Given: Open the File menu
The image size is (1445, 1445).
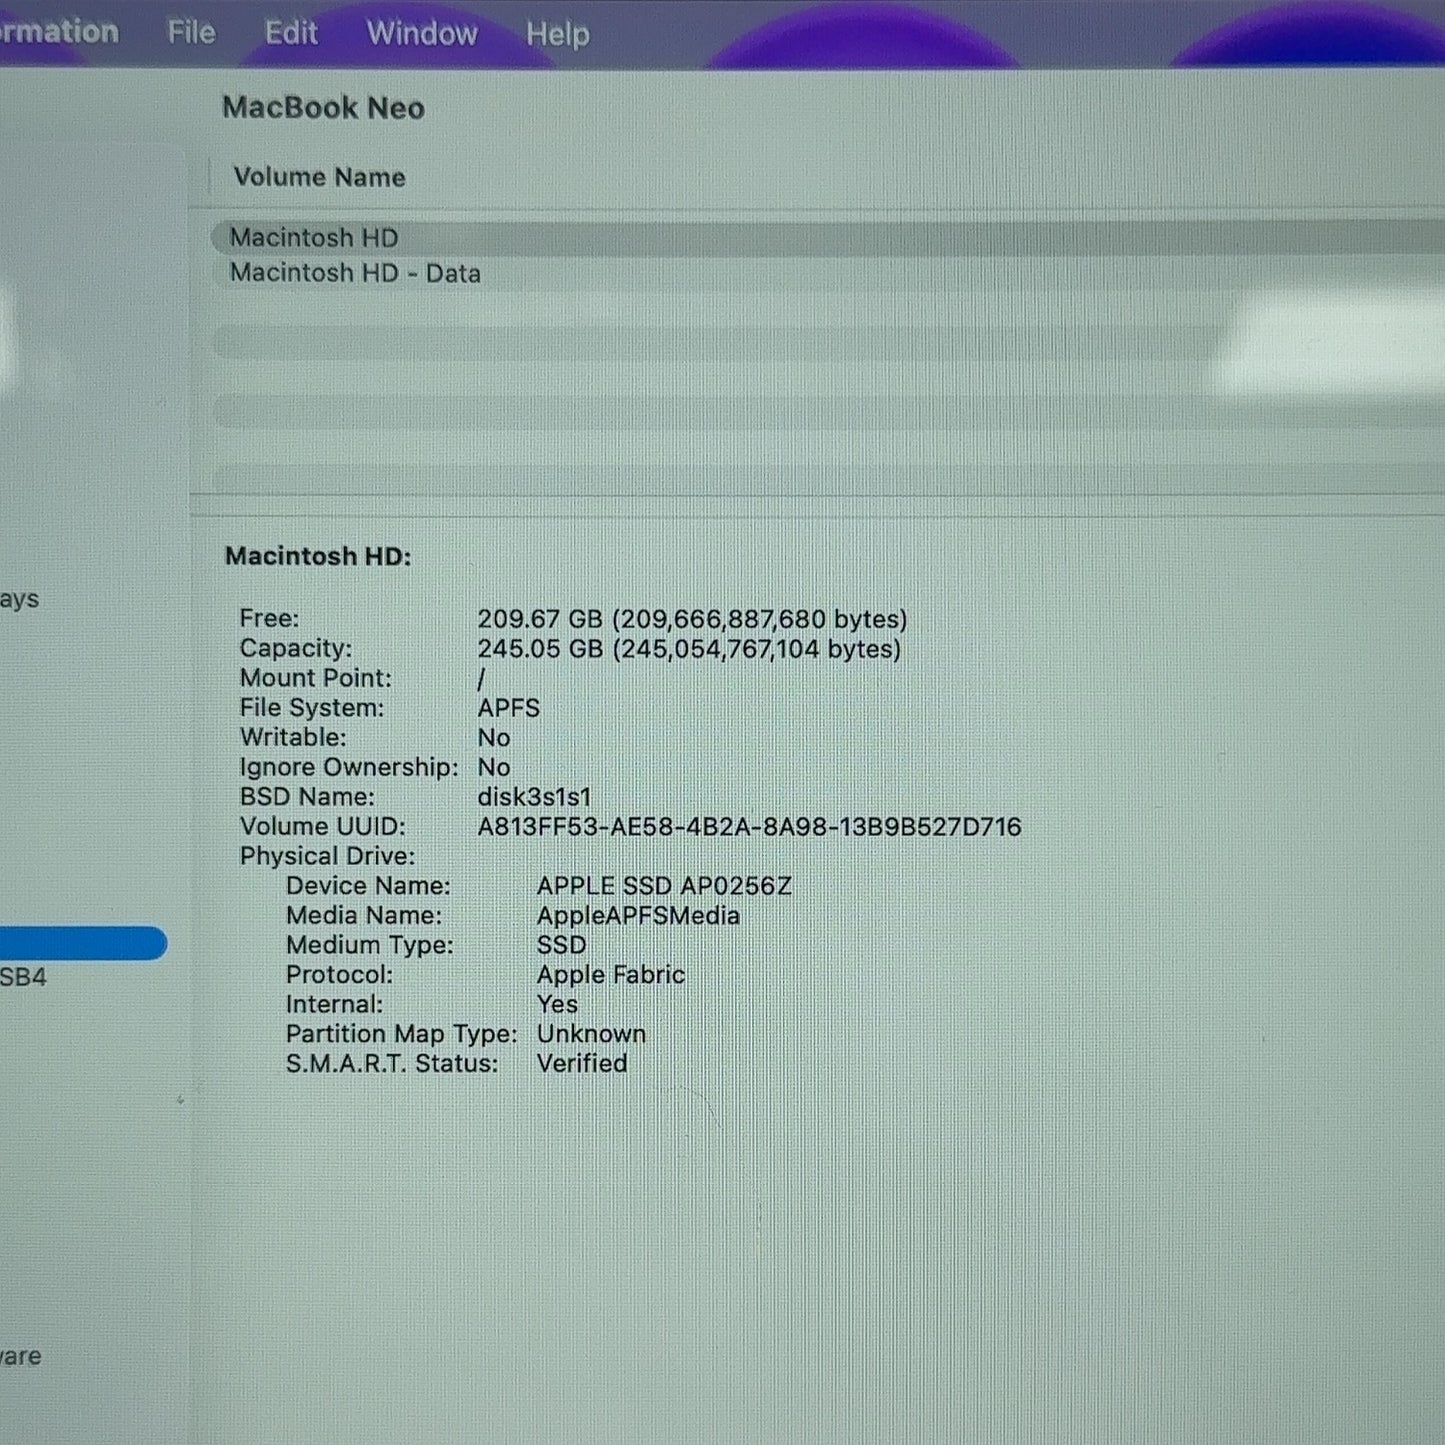Looking at the screenshot, I should tap(191, 33).
